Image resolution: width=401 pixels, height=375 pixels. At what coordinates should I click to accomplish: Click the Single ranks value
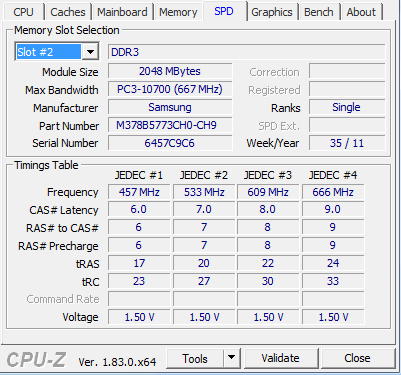pos(347,107)
